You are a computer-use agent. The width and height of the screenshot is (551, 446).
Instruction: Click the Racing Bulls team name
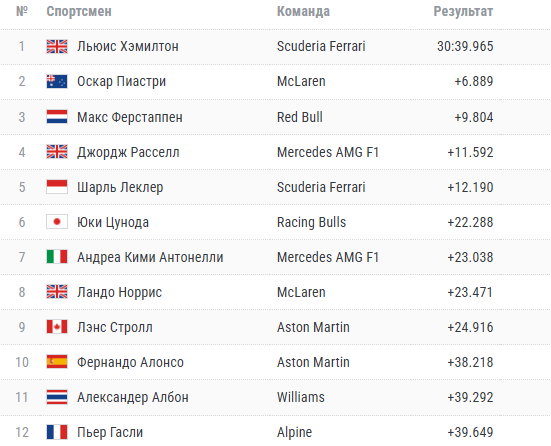pyautogui.click(x=311, y=222)
